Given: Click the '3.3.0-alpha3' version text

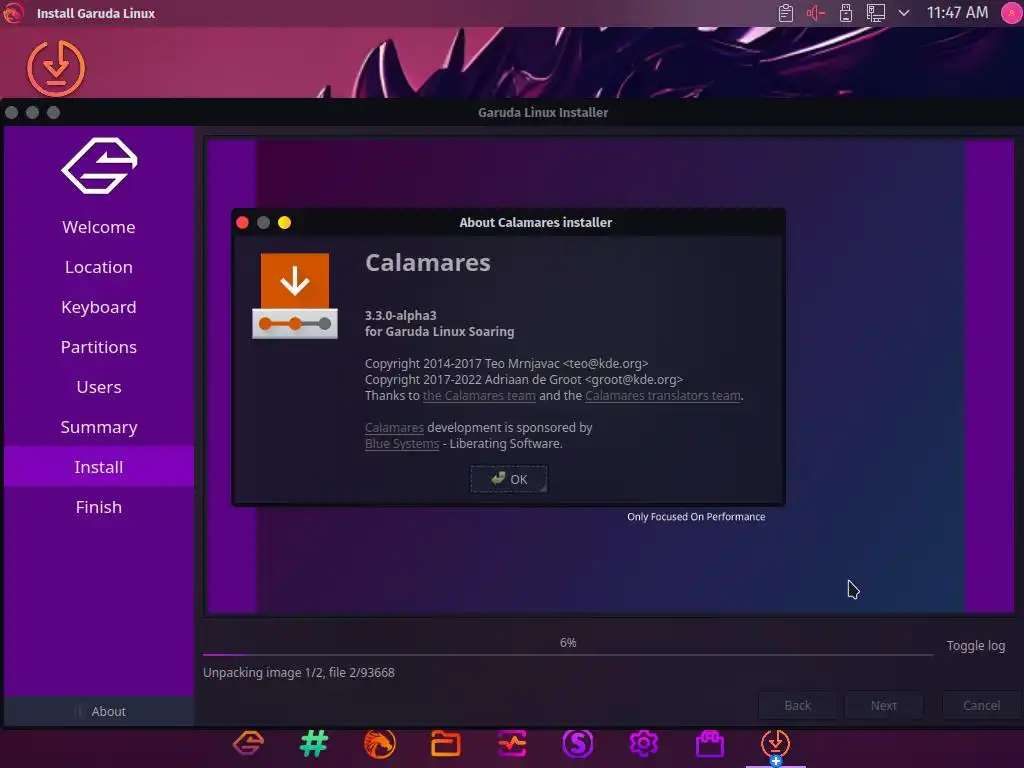Looking at the screenshot, I should pyautogui.click(x=400, y=315).
